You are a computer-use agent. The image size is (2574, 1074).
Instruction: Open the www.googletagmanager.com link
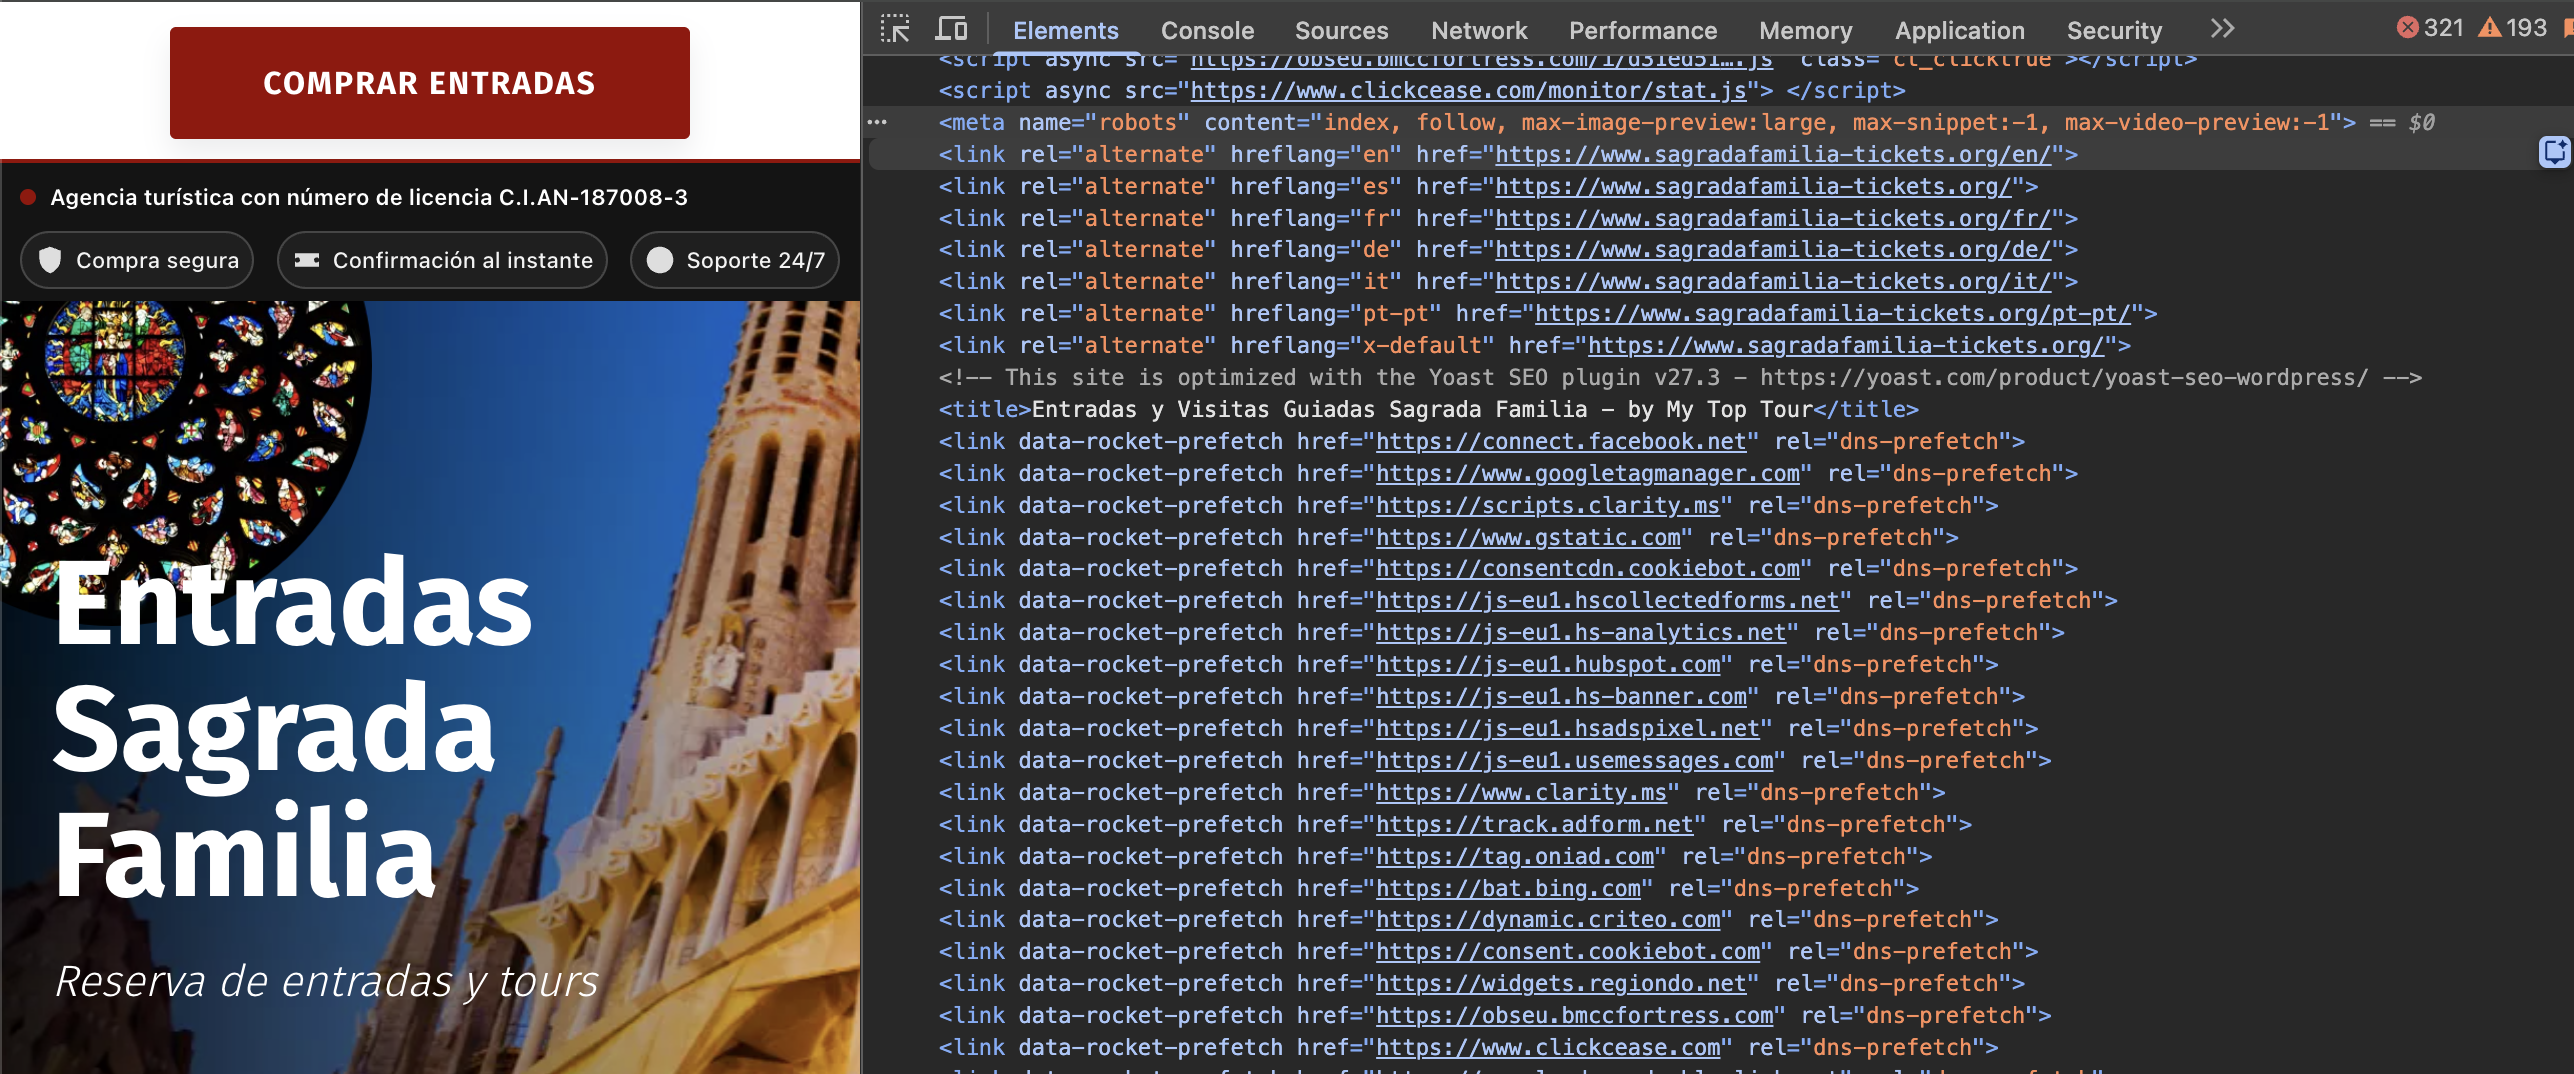pyautogui.click(x=1587, y=473)
